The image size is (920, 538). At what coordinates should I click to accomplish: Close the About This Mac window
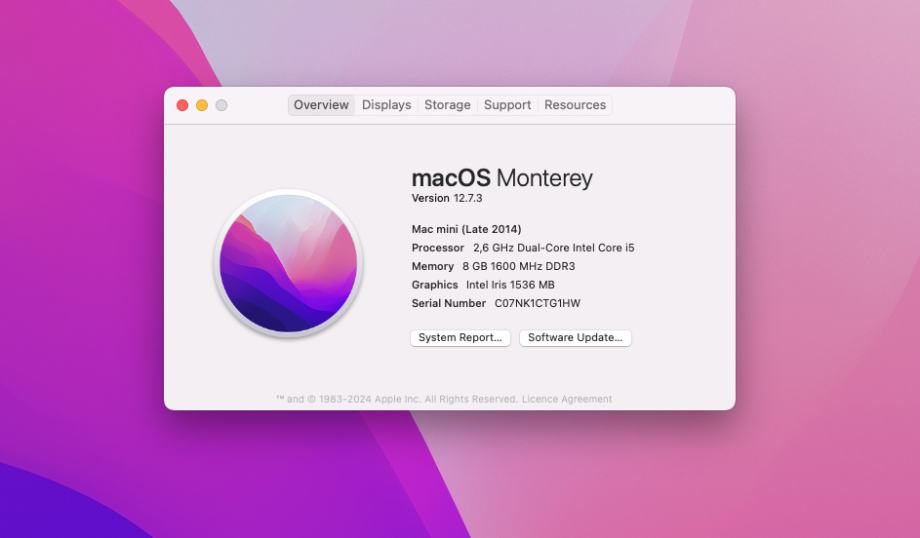pos(182,105)
